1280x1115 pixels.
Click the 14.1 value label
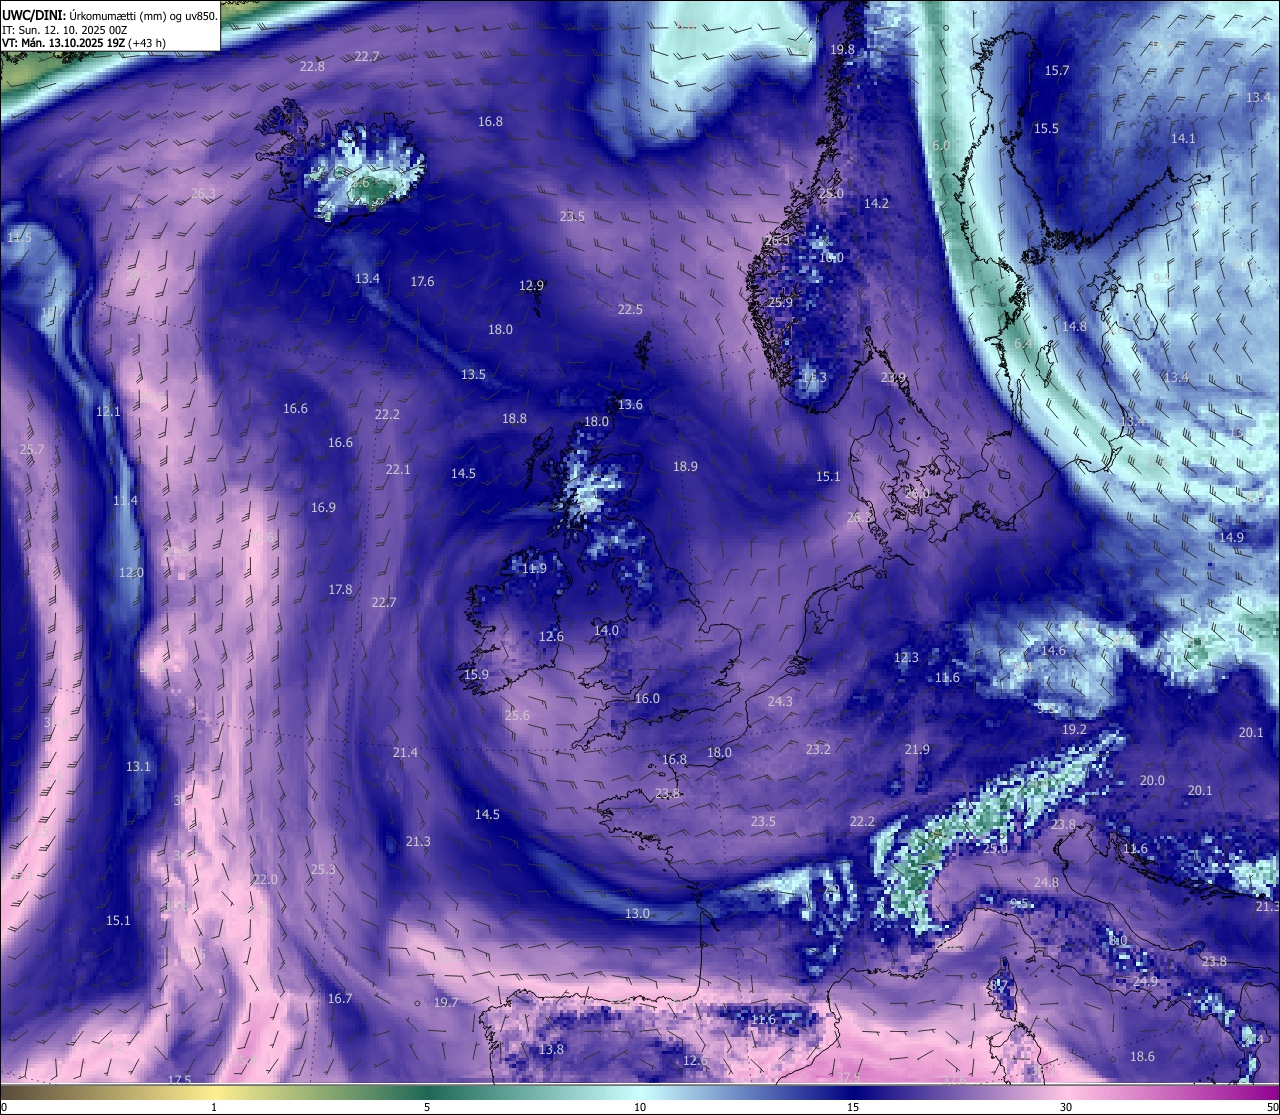point(1183,139)
